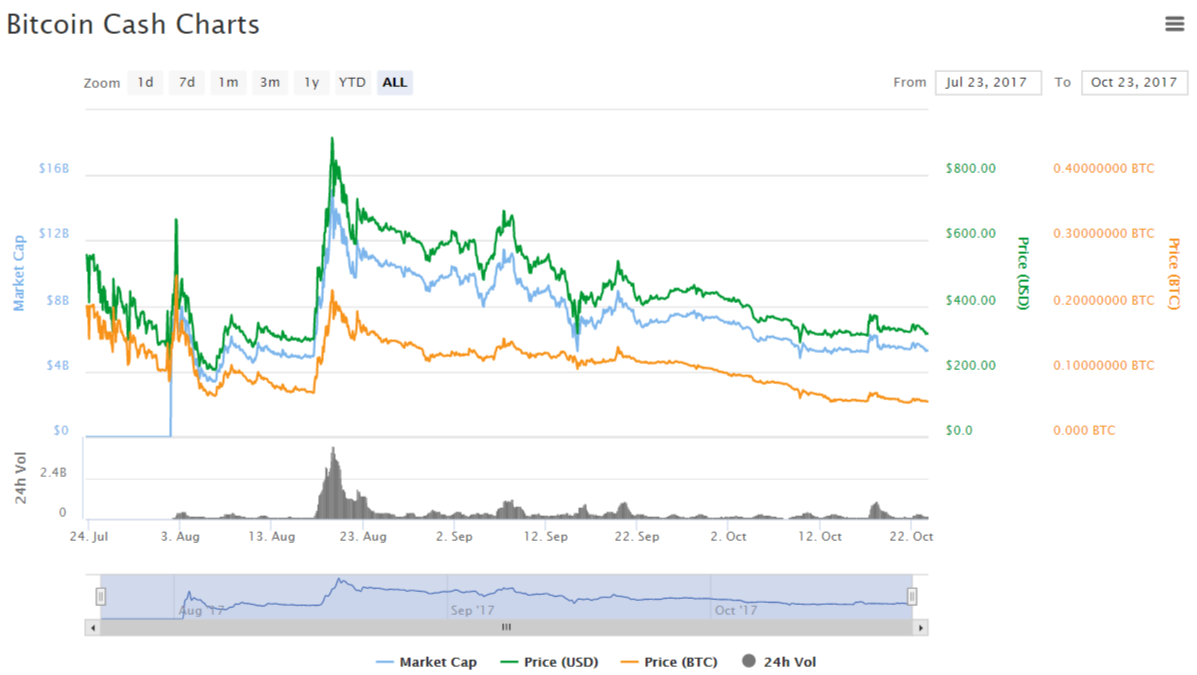Toggle Price (BTC) series in legend

[669, 662]
